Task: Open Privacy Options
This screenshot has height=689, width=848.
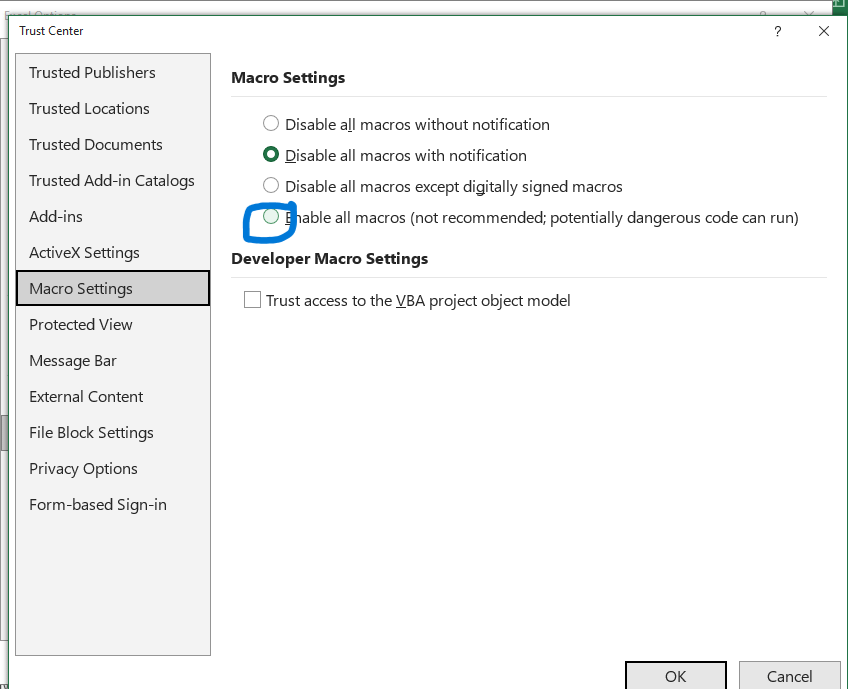Action: [x=112, y=468]
